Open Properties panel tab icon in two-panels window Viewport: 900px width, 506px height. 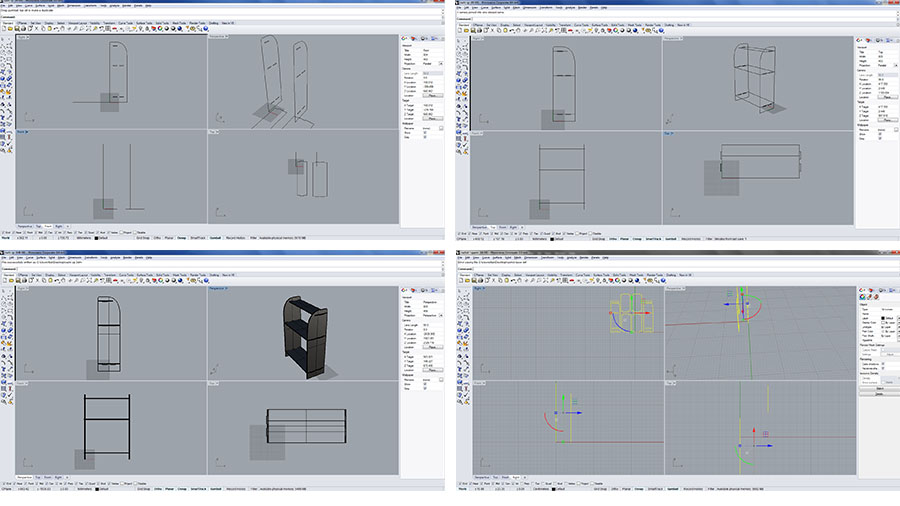coord(404,38)
